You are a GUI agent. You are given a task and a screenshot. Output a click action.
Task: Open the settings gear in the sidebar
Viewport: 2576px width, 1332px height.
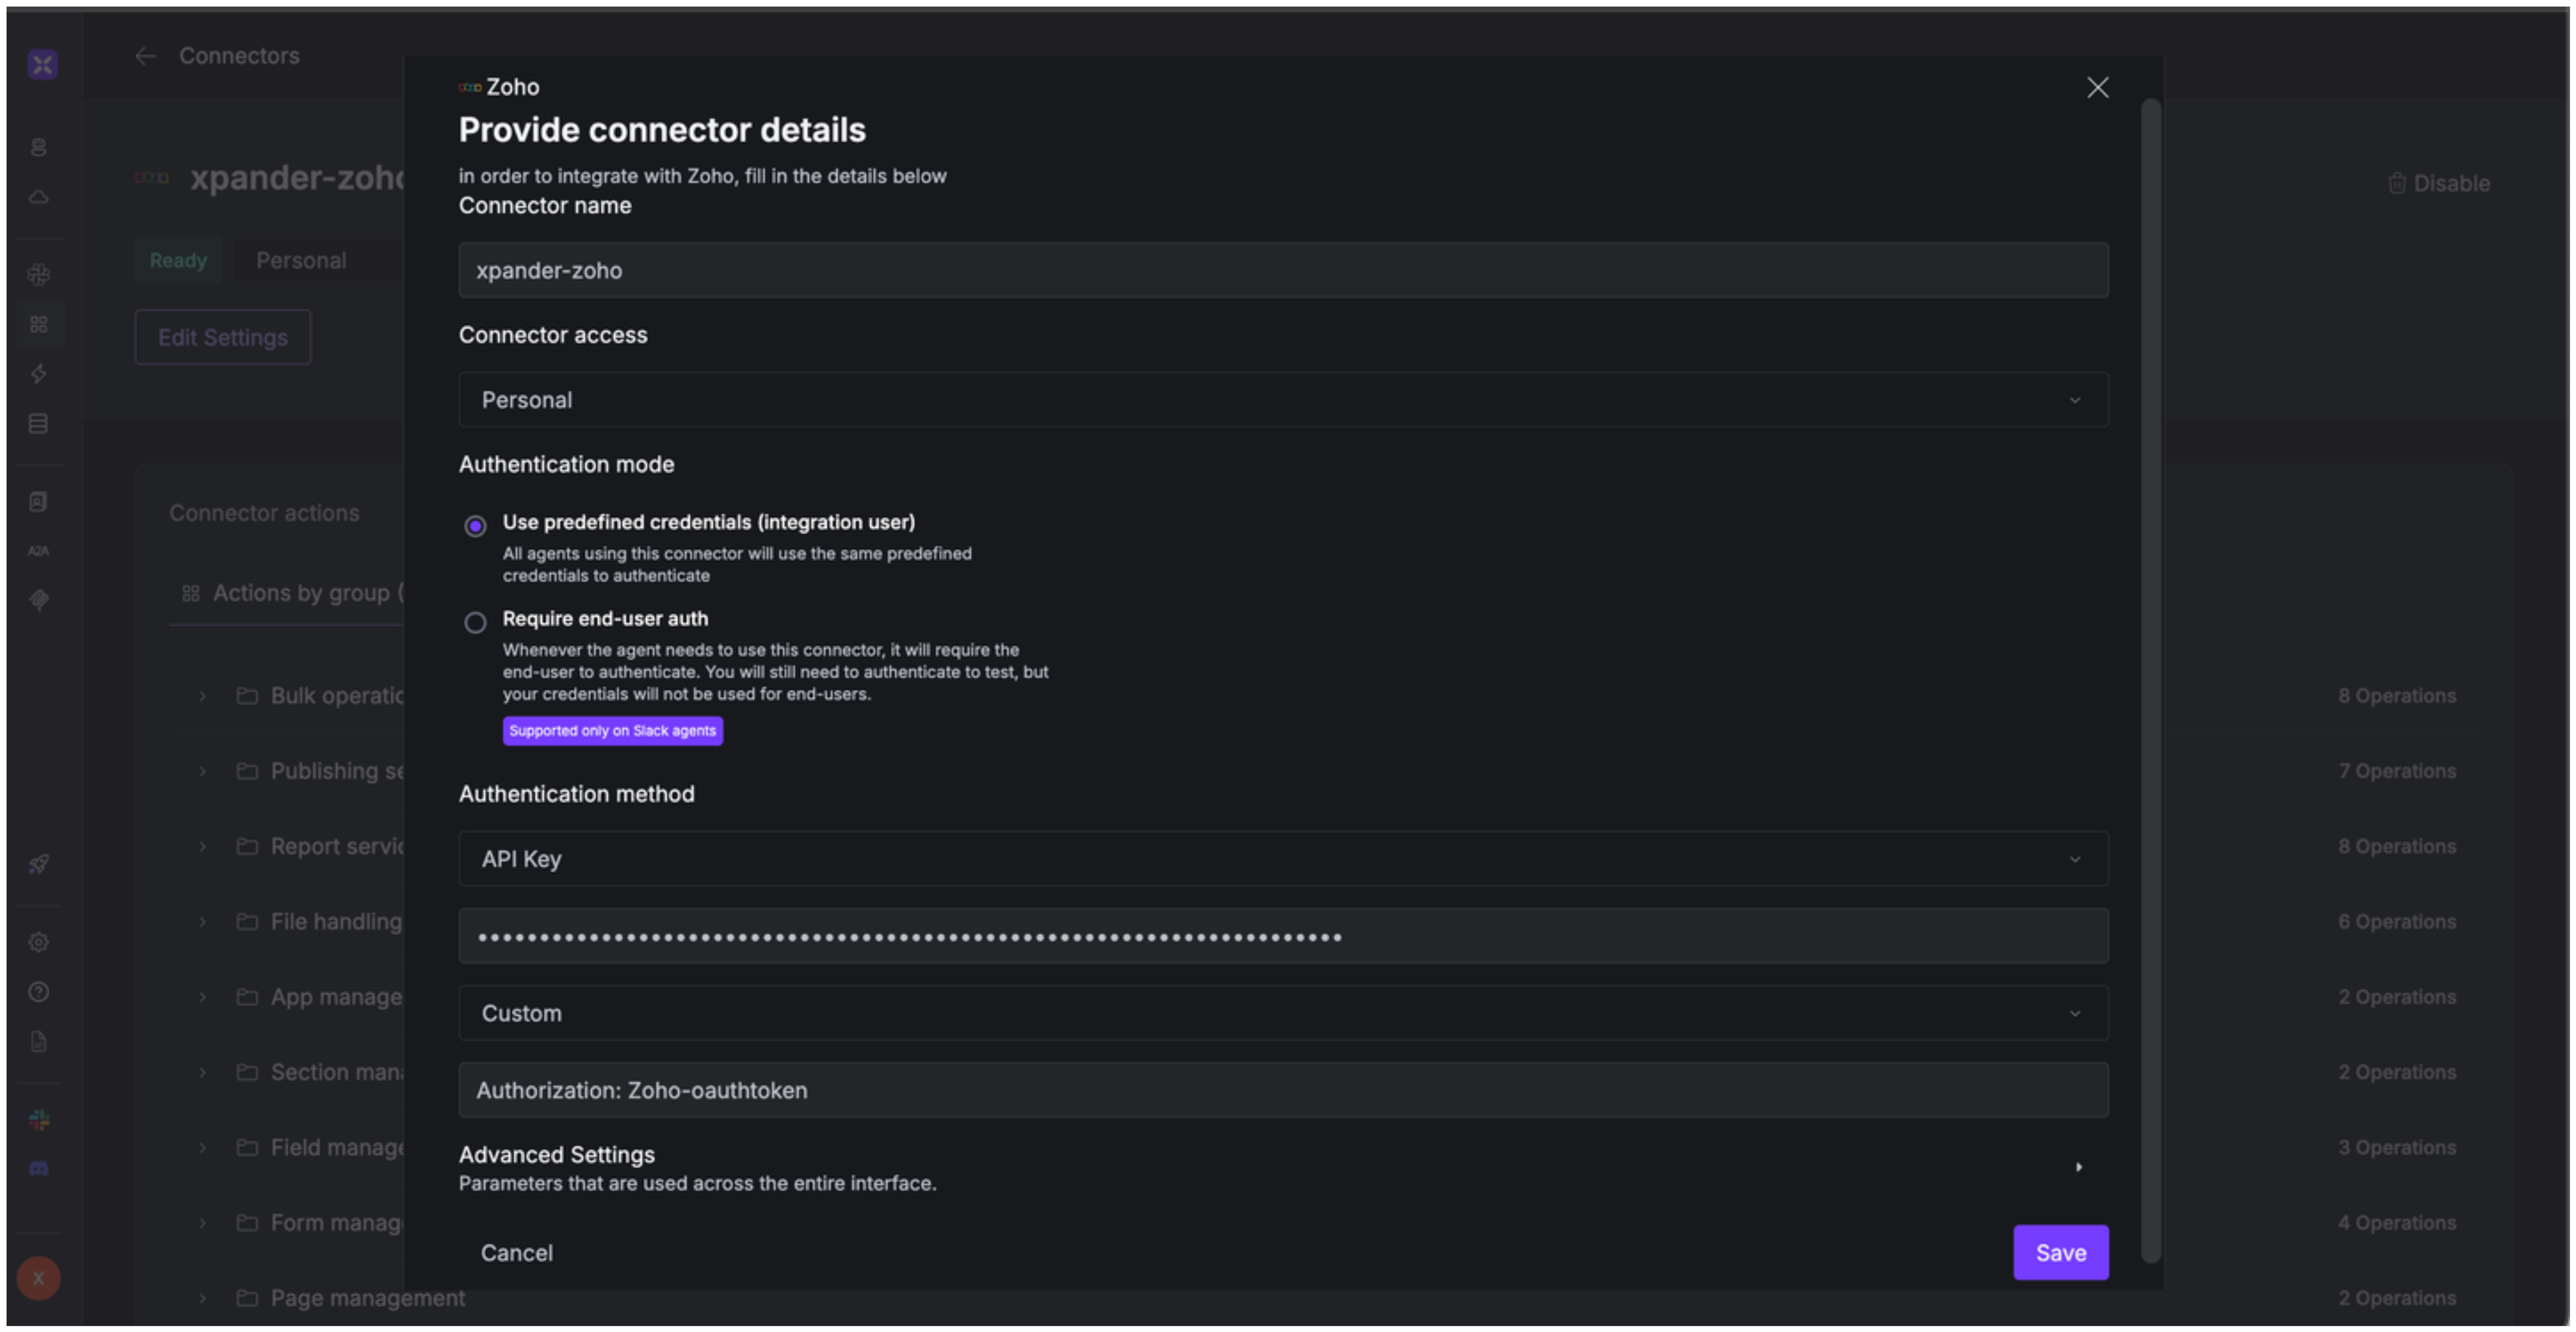tap(39, 942)
